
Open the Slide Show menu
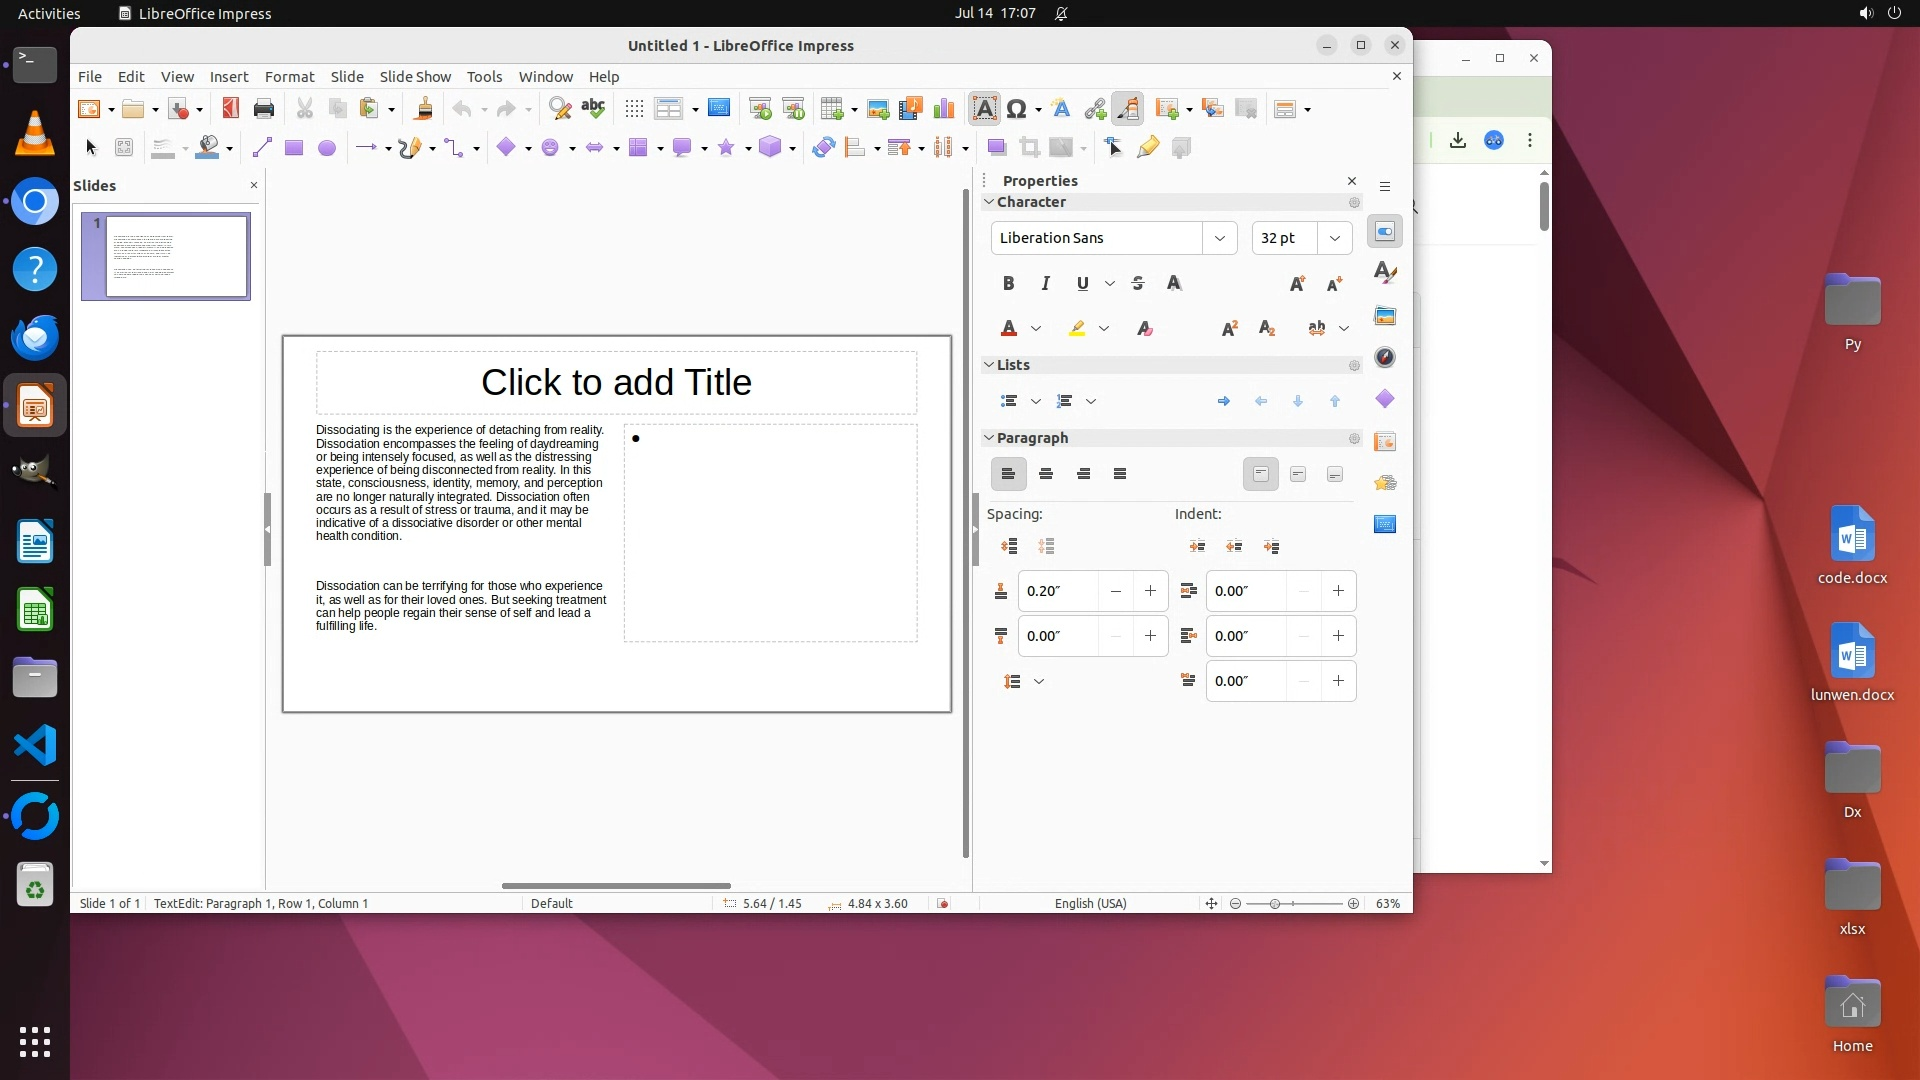[414, 77]
